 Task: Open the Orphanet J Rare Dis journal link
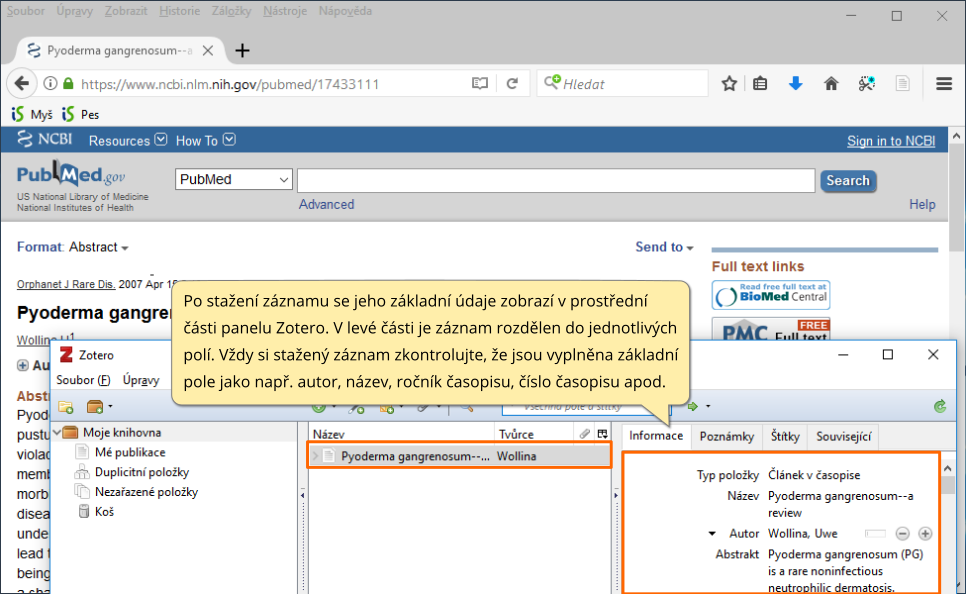point(66,285)
